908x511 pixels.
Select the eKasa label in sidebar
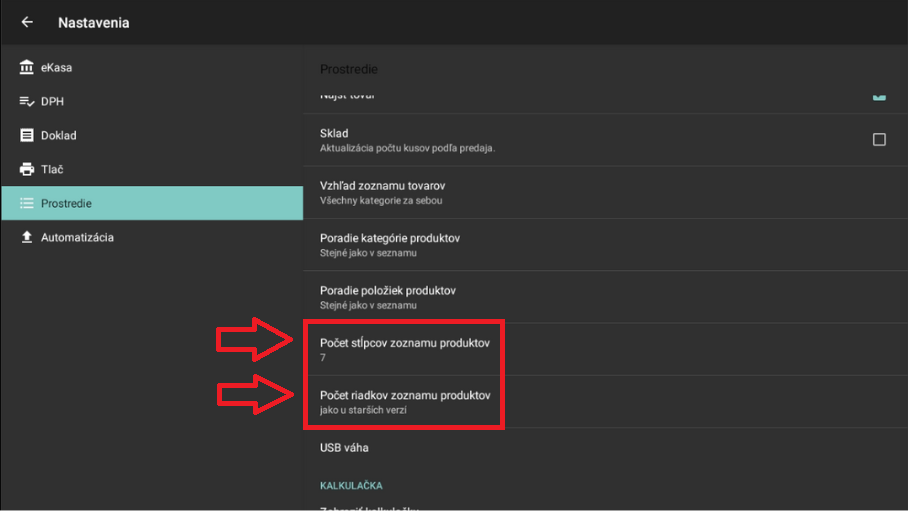coord(56,68)
